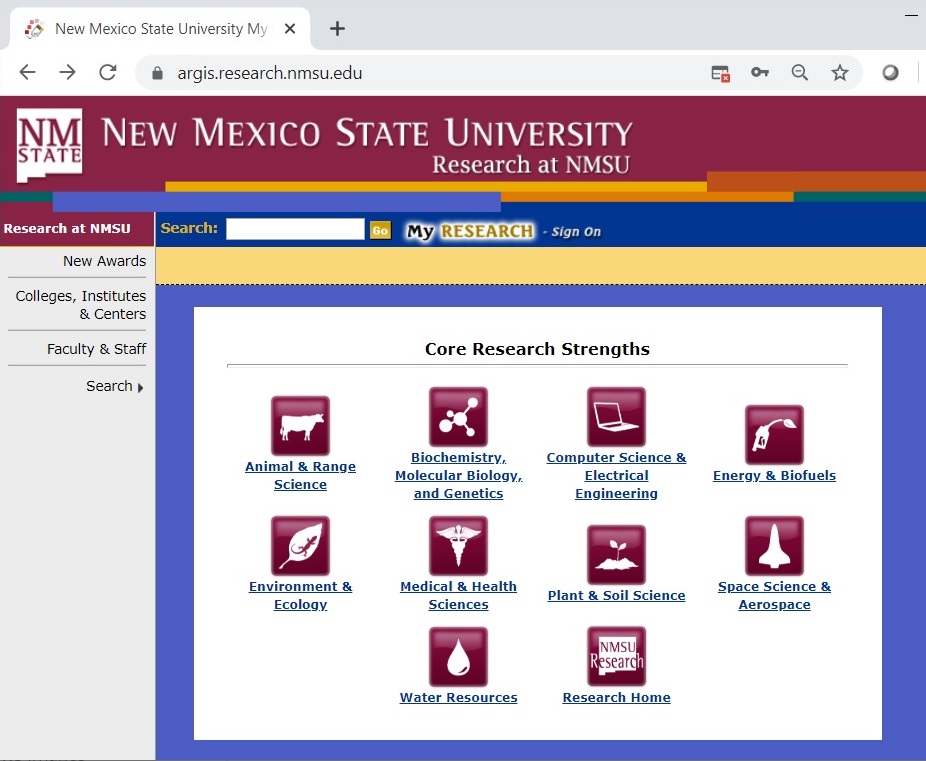Open New Awards in the sidebar
This screenshot has height=761, width=926.
click(x=105, y=261)
